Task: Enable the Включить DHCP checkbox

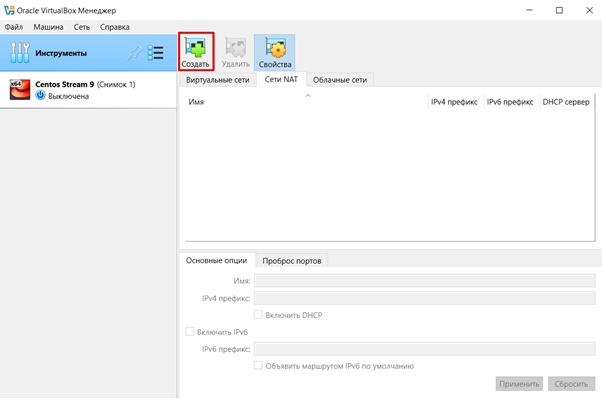Action: click(x=259, y=315)
